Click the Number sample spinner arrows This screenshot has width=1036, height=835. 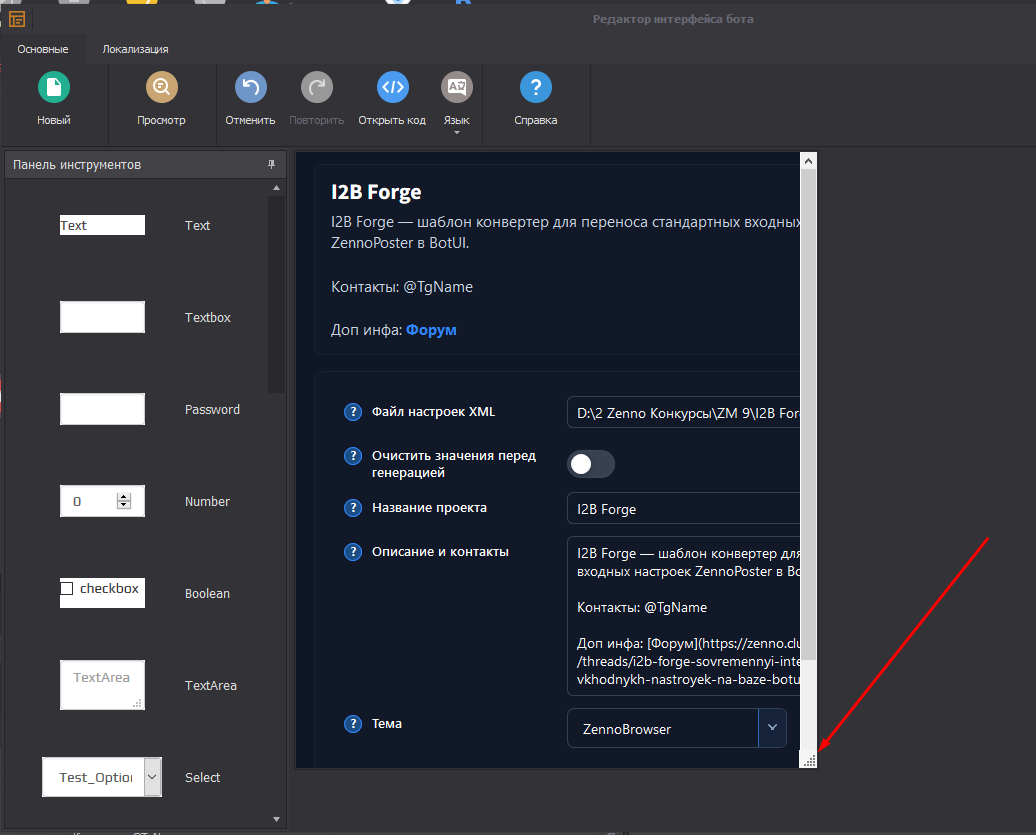124,501
